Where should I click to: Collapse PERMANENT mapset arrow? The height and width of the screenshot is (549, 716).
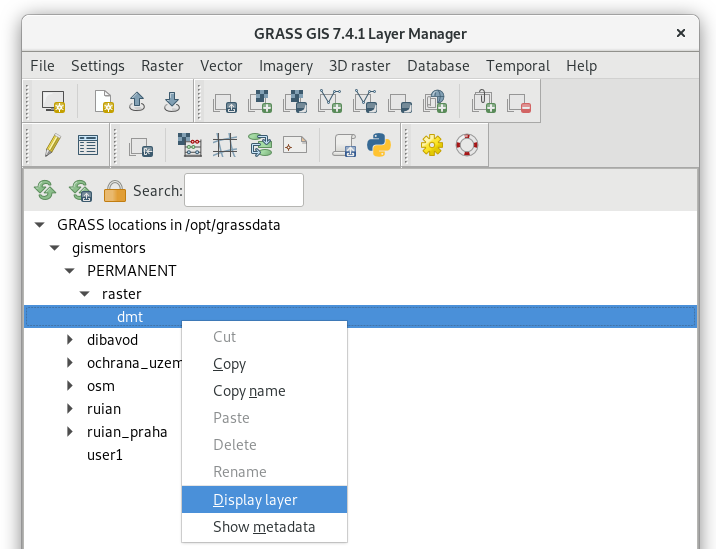[x=69, y=271]
